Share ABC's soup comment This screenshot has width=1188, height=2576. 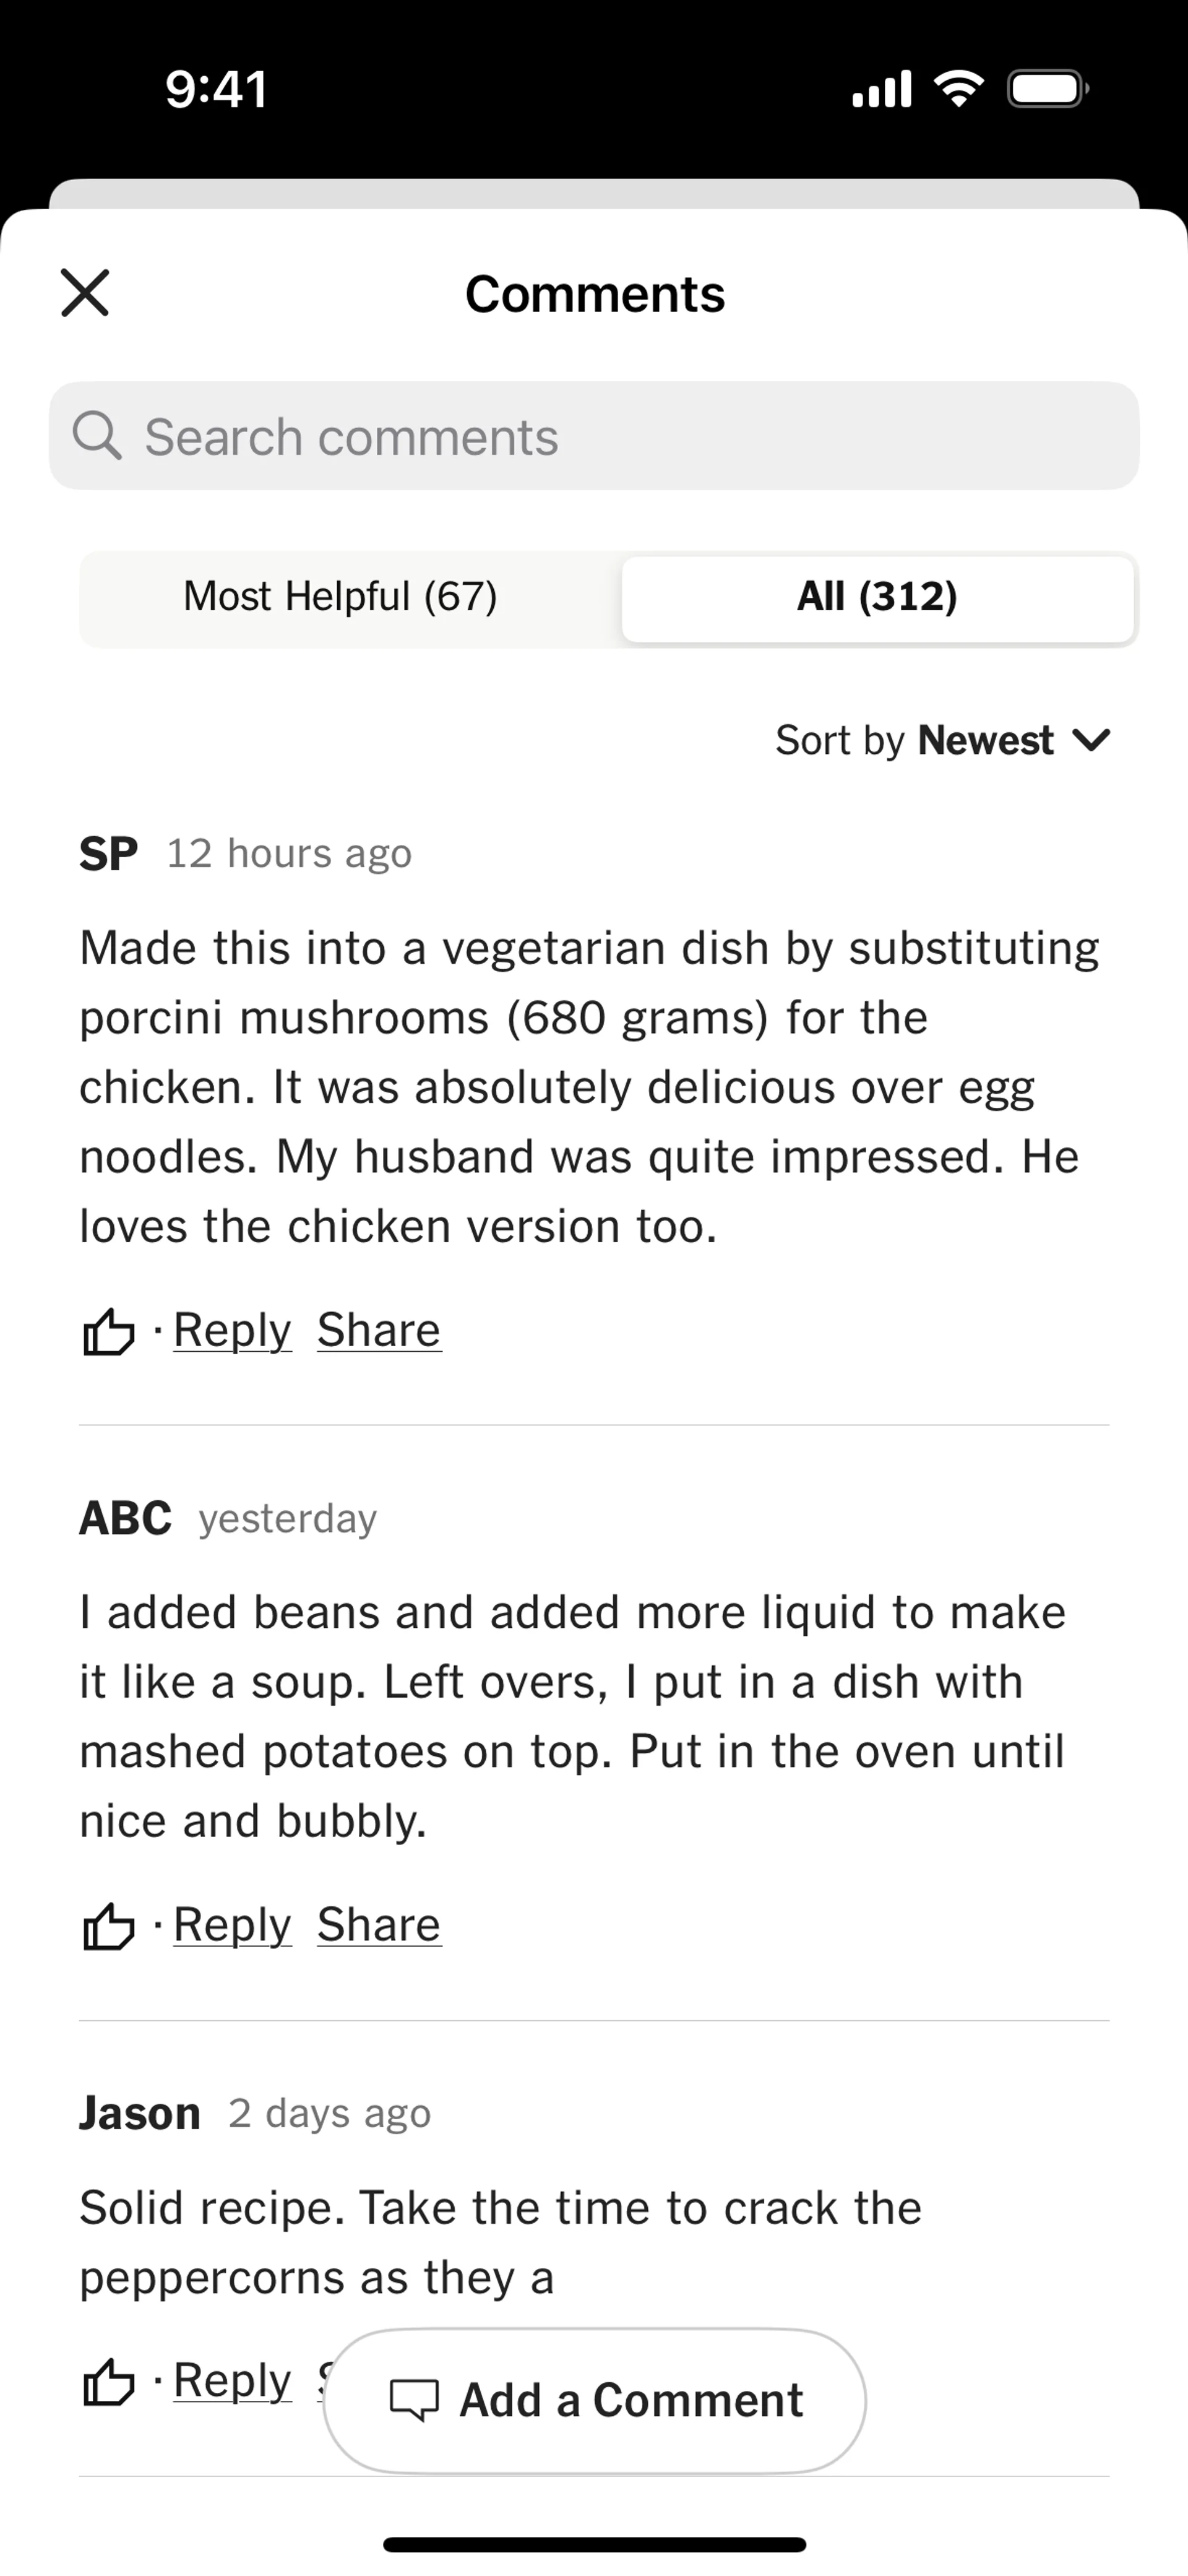click(x=379, y=1924)
